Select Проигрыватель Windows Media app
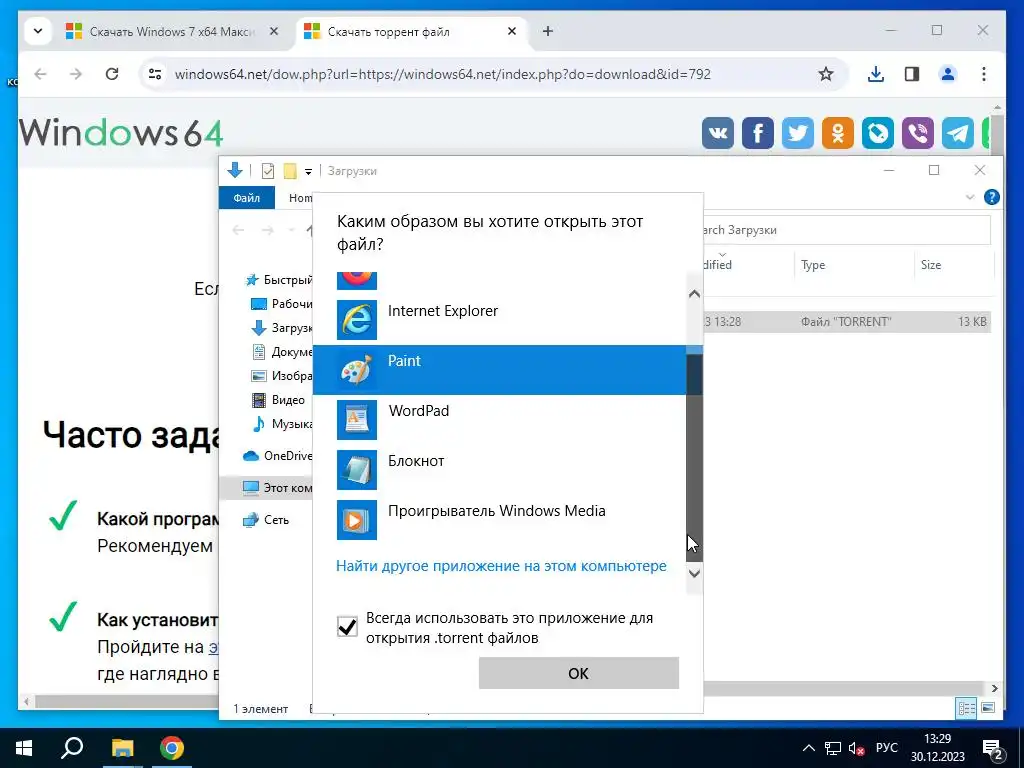 pos(500,519)
